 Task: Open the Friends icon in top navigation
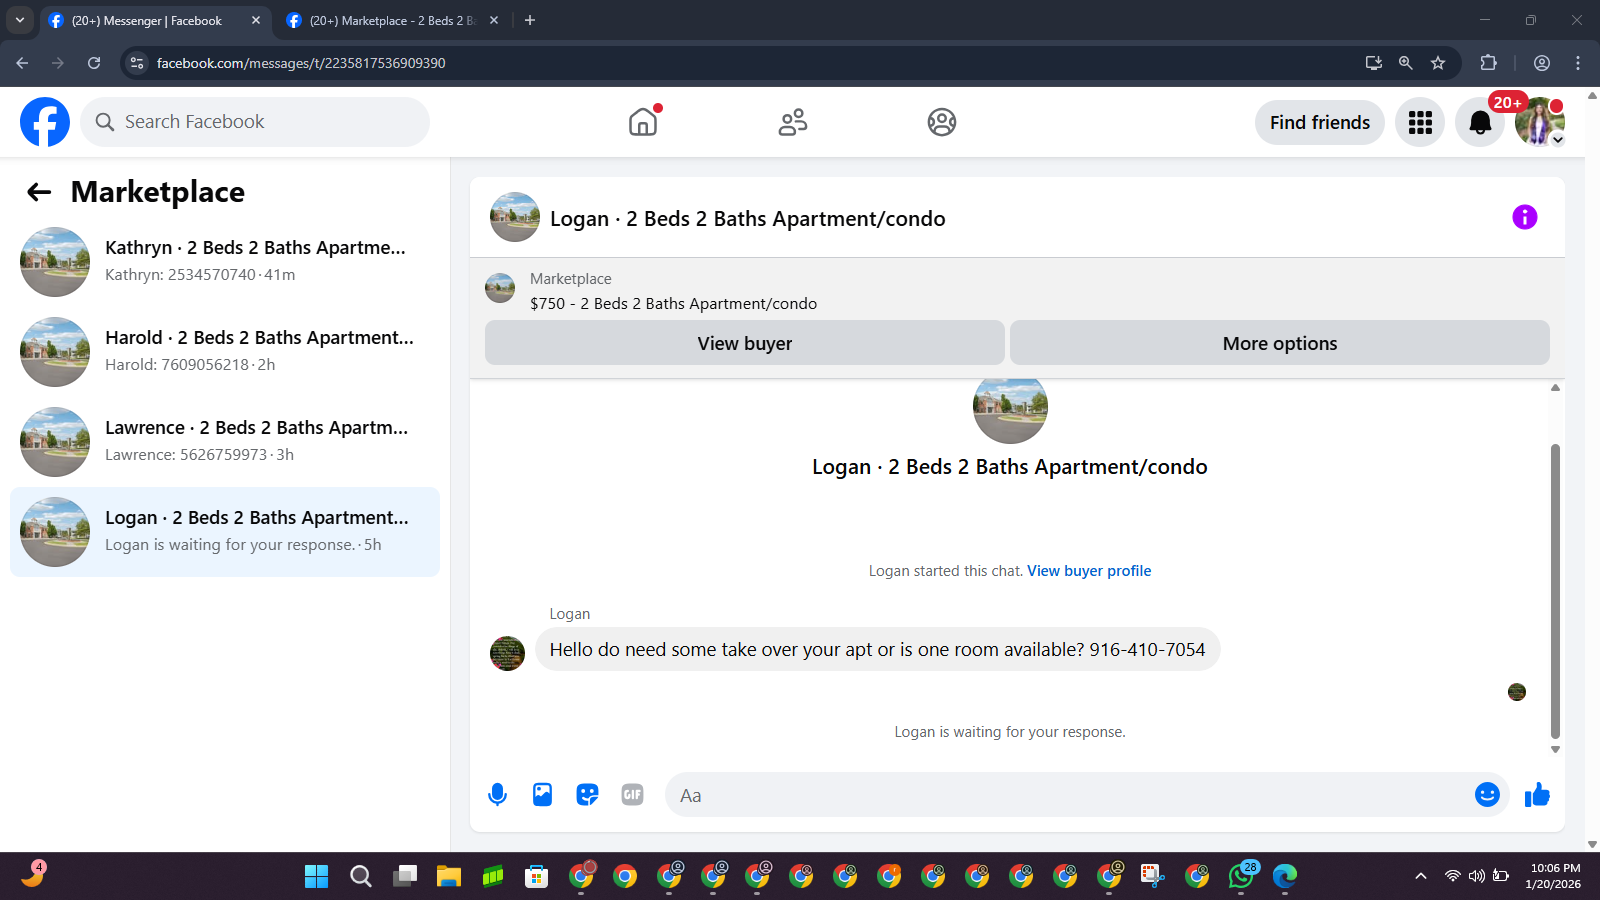[x=793, y=122]
